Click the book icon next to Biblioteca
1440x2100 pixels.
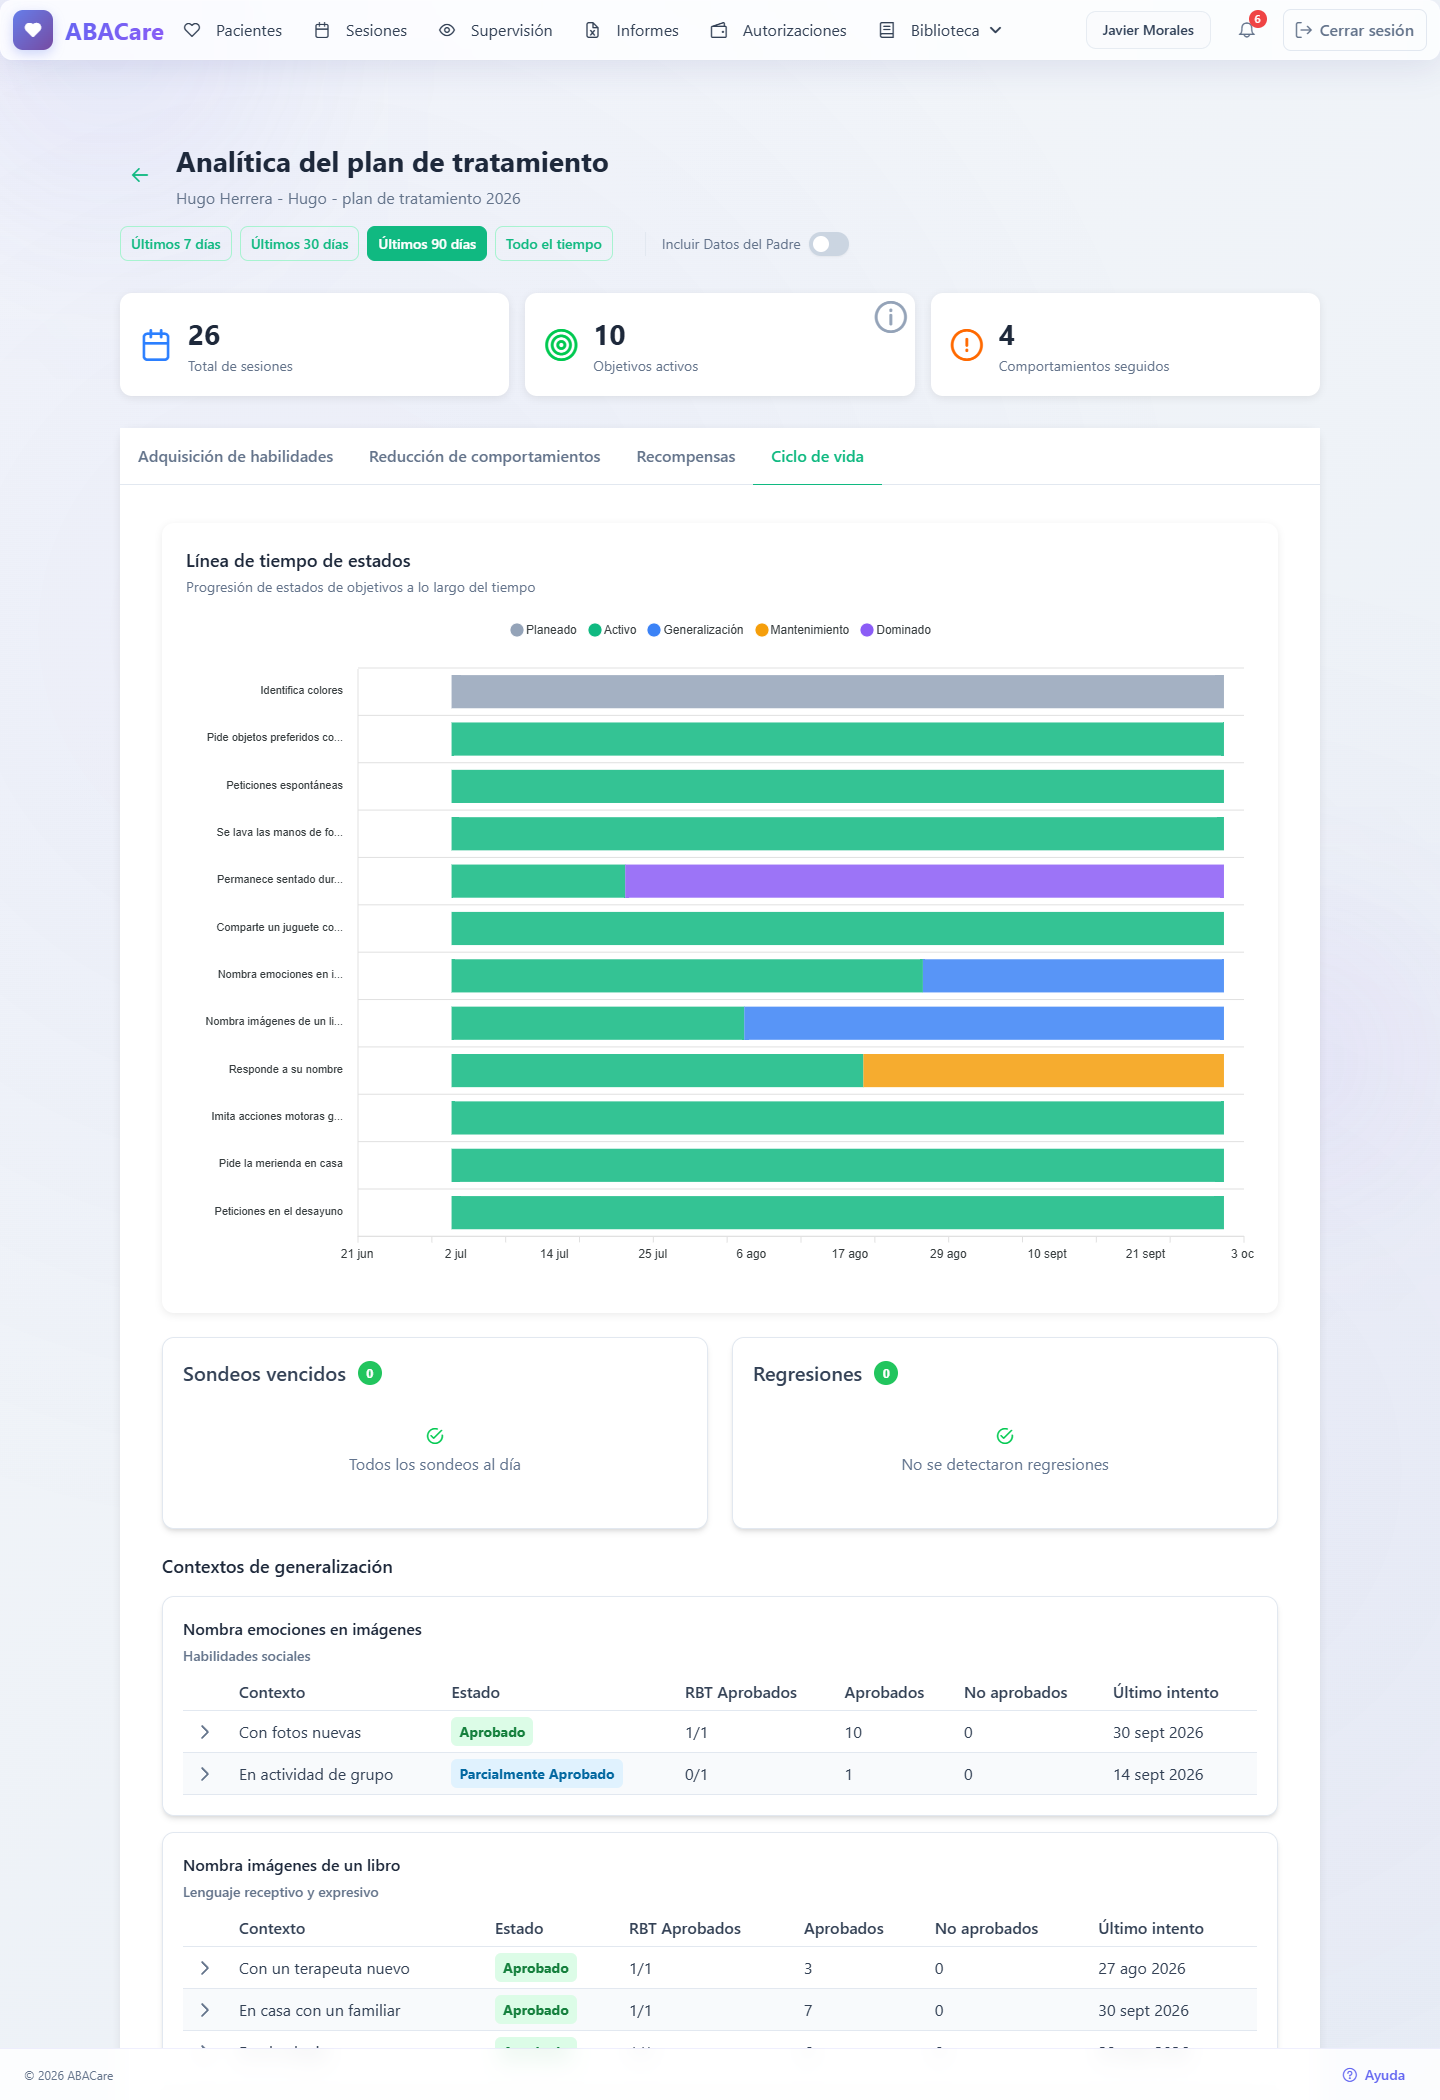pyautogui.click(x=887, y=30)
